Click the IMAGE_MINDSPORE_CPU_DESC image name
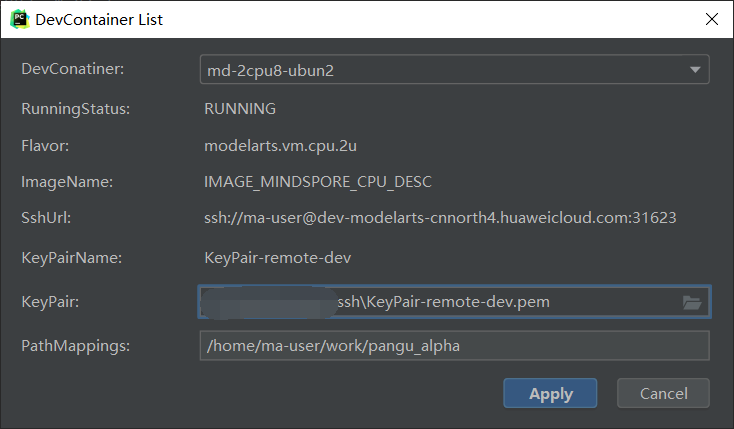The image size is (734, 429). tap(318, 182)
